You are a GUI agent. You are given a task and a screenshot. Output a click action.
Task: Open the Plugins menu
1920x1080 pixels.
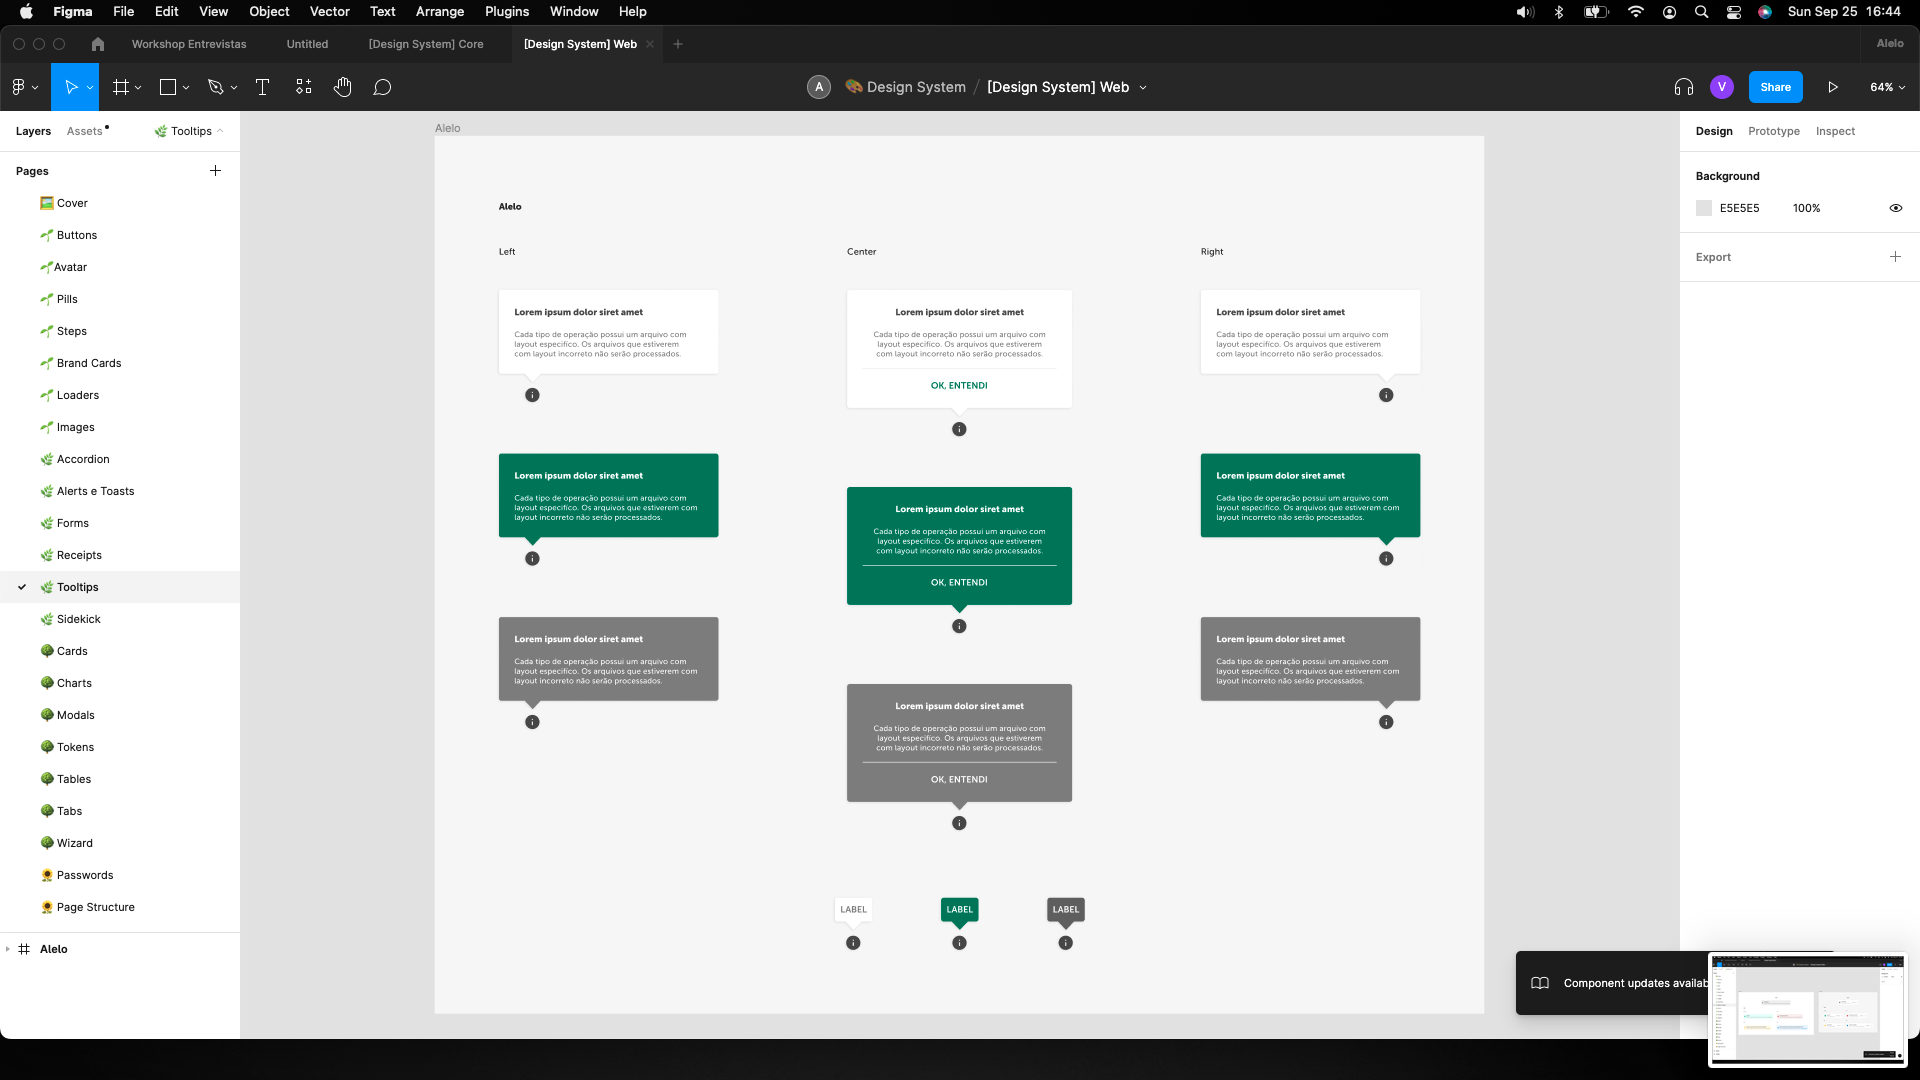click(506, 11)
